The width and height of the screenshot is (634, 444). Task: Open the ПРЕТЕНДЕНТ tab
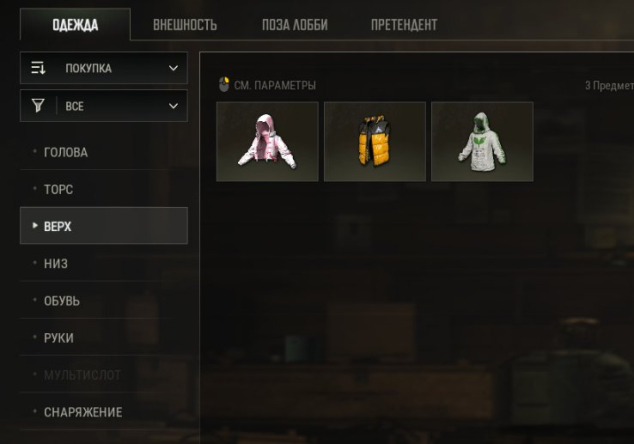click(x=404, y=25)
